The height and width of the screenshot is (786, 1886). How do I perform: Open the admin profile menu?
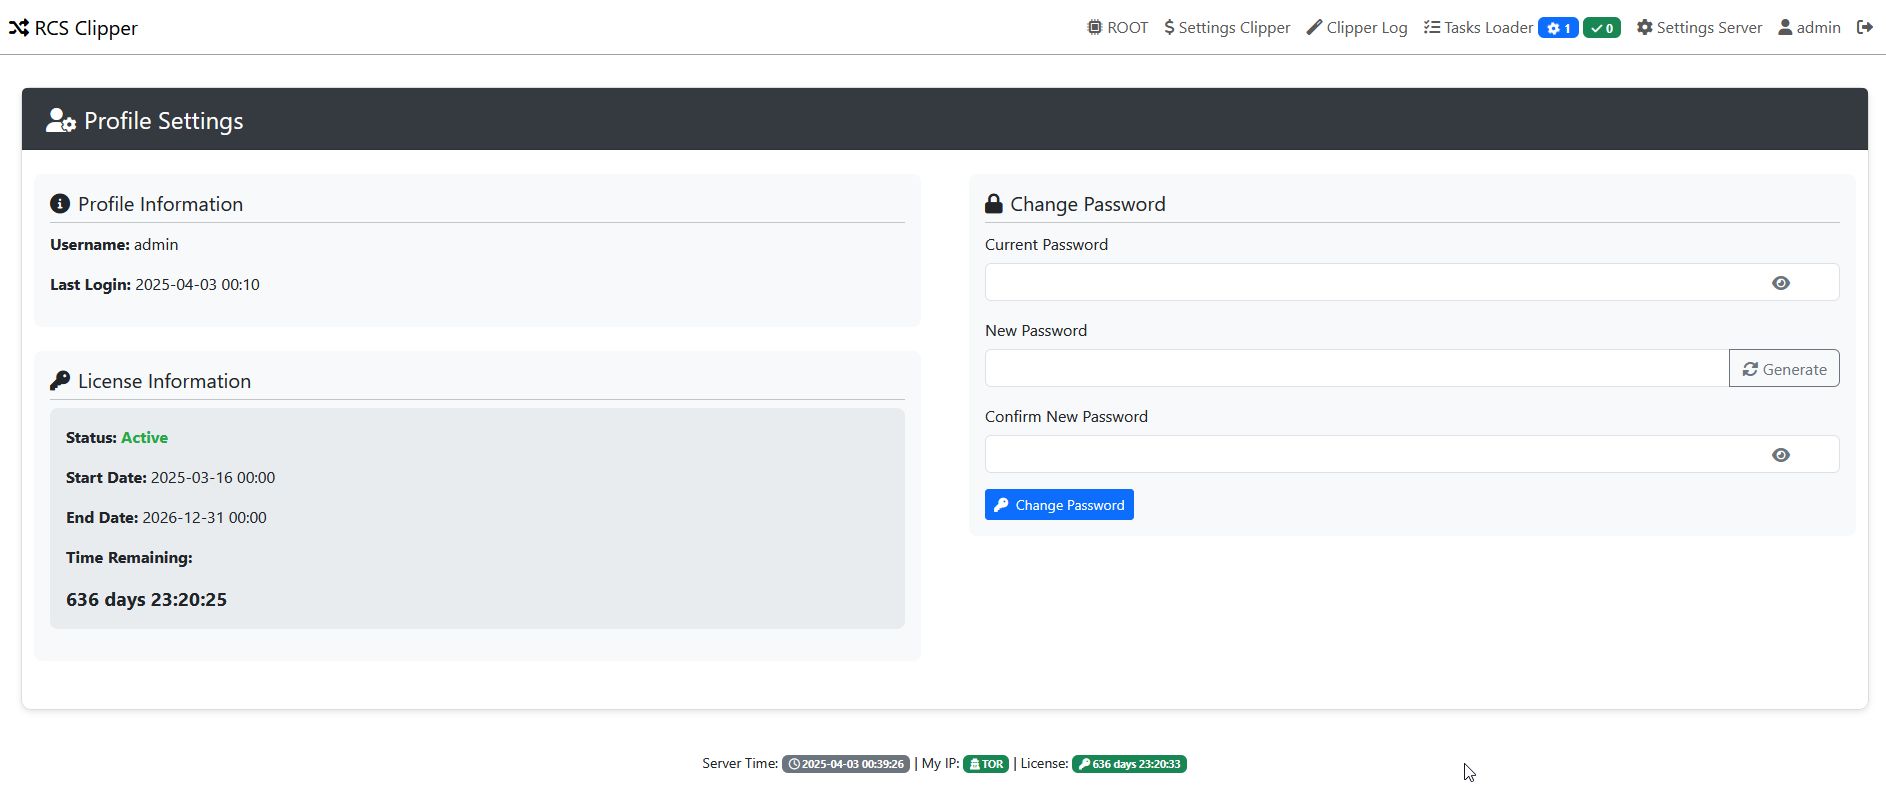point(1809,28)
